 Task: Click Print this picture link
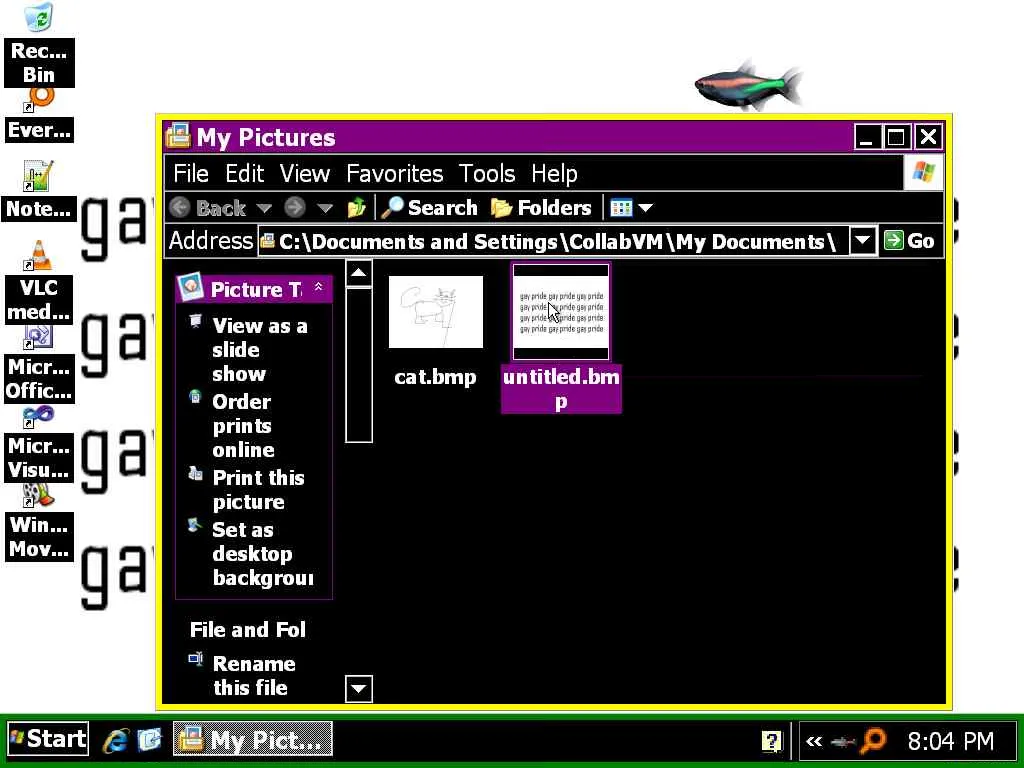258,489
